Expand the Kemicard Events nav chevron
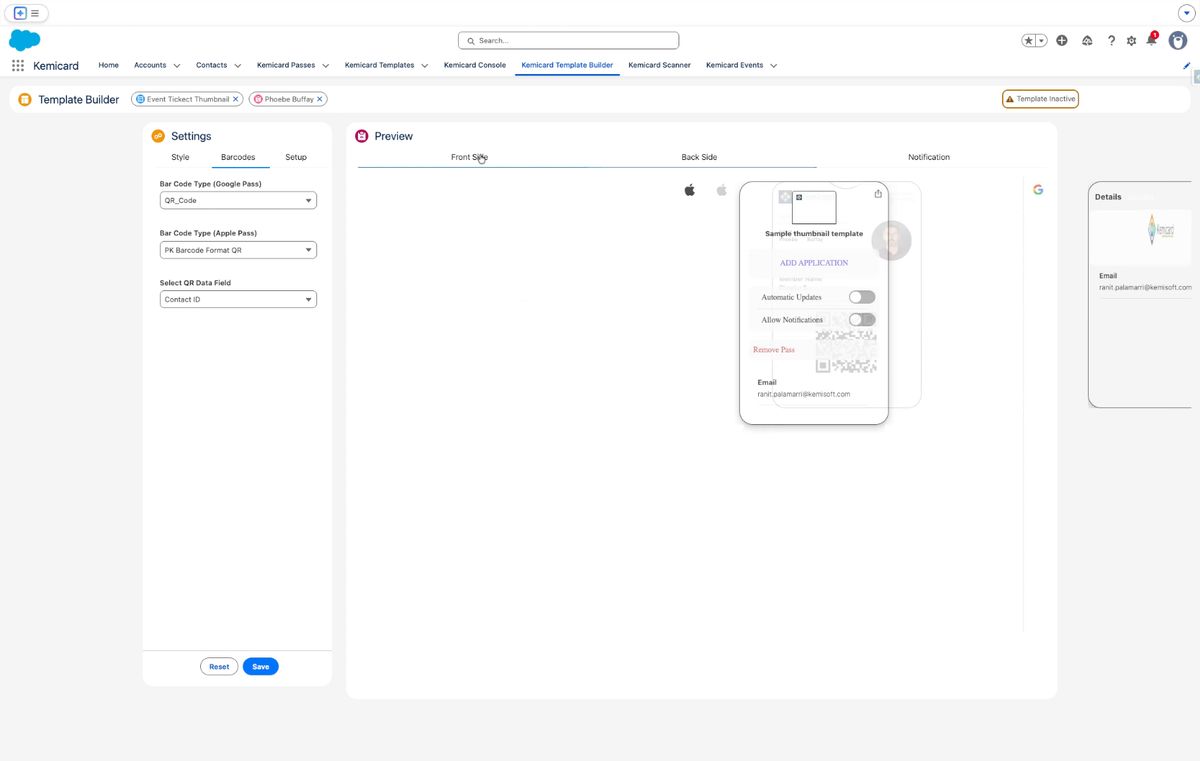The image size is (1200, 761). coord(774,66)
